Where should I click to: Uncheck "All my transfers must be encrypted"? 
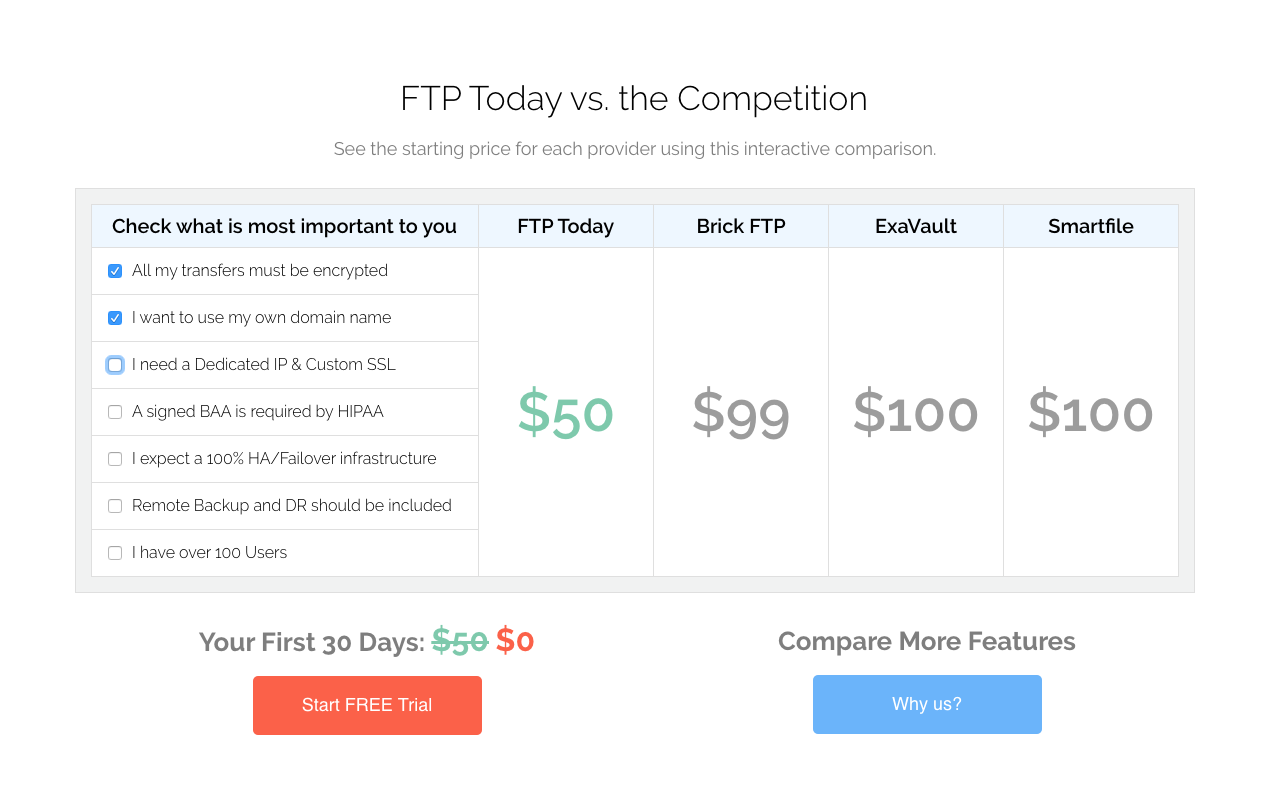115,271
